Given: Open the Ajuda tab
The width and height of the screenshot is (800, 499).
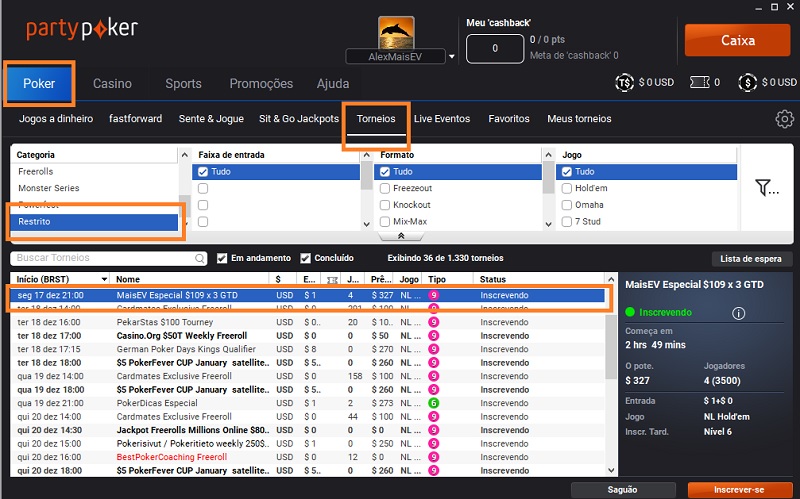Looking at the screenshot, I should tap(333, 84).
